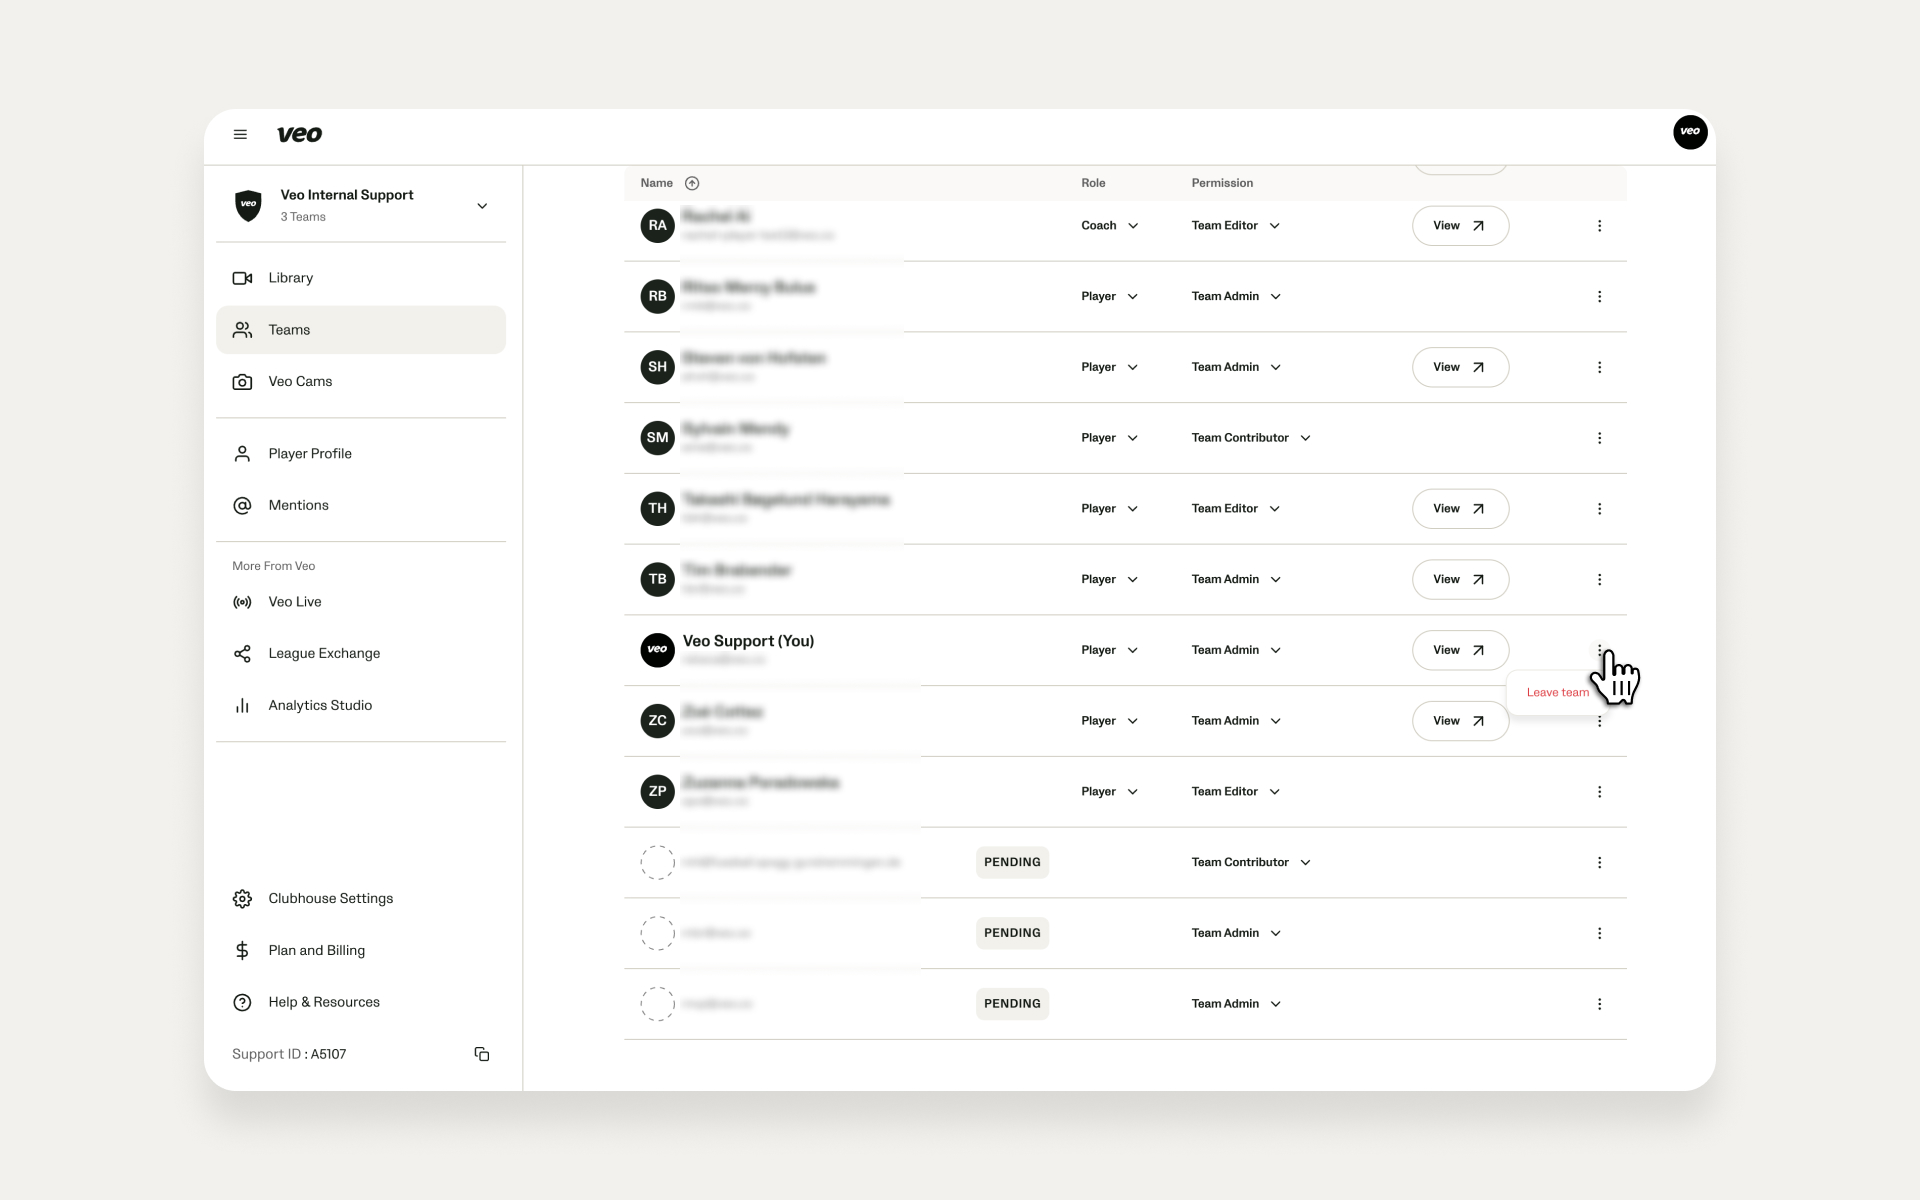Click the Permission column header
1920x1200 pixels.
point(1222,183)
